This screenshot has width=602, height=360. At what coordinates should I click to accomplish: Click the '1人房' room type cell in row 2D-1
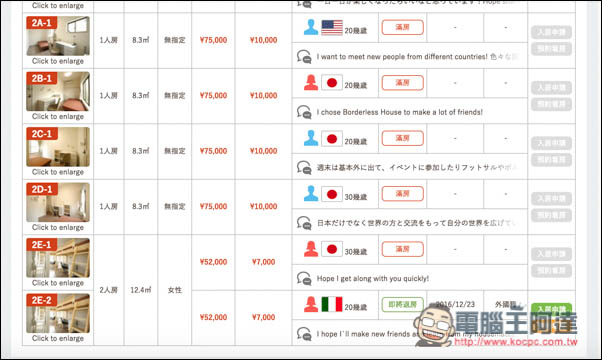(109, 206)
